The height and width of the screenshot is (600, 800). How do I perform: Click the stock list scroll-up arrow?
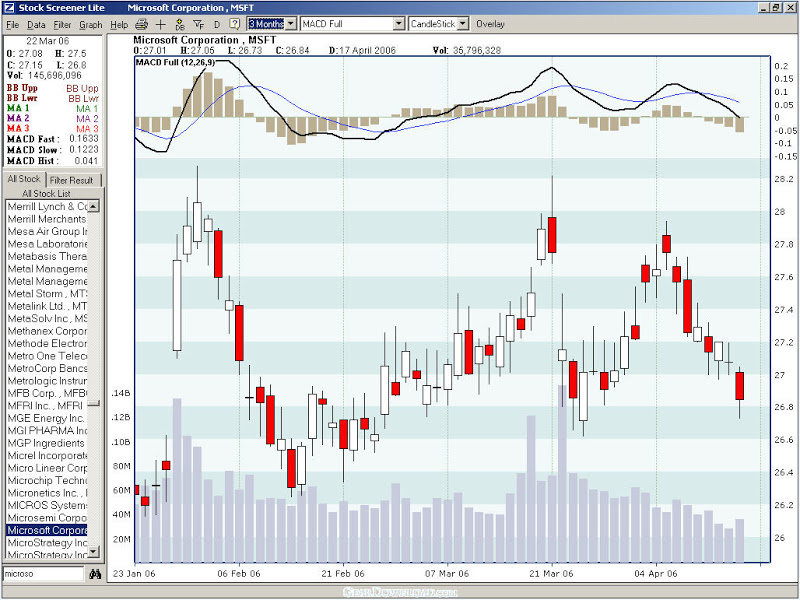[x=94, y=207]
